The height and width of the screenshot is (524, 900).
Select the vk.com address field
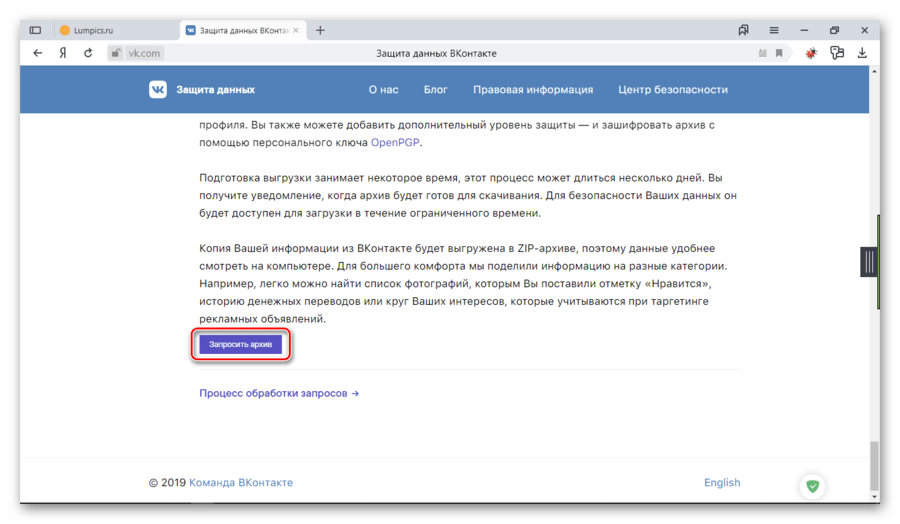[145, 53]
